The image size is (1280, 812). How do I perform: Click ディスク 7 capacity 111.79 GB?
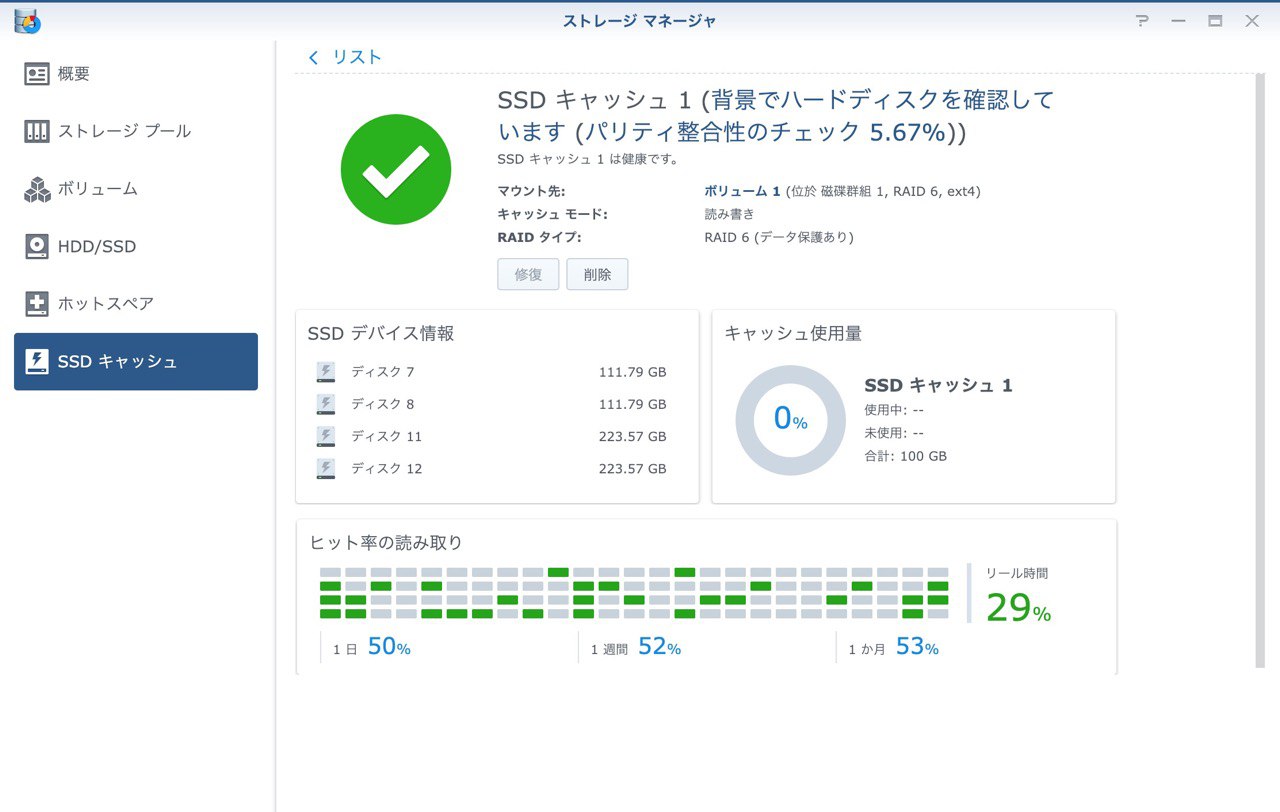tap(632, 372)
